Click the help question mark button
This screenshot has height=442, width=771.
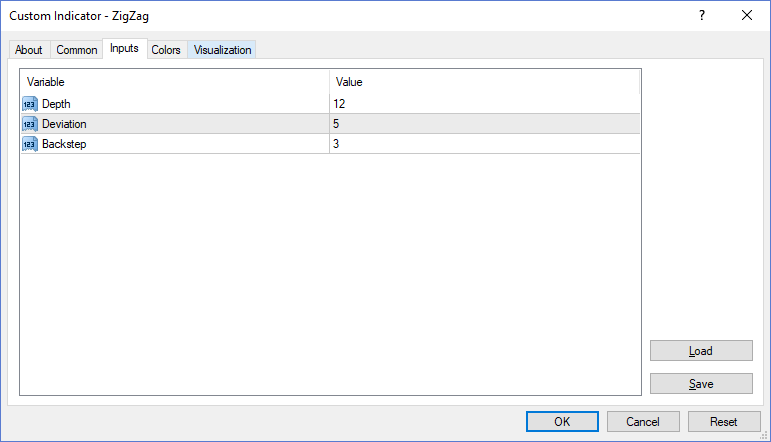[702, 15]
